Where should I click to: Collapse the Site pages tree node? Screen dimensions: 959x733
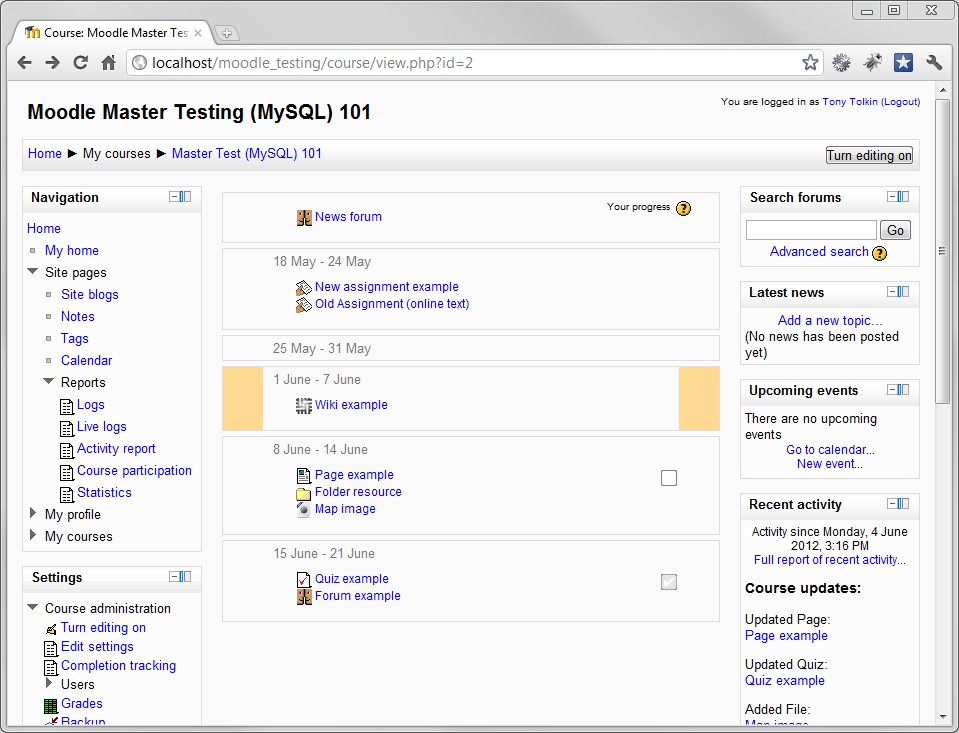[32, 271]
